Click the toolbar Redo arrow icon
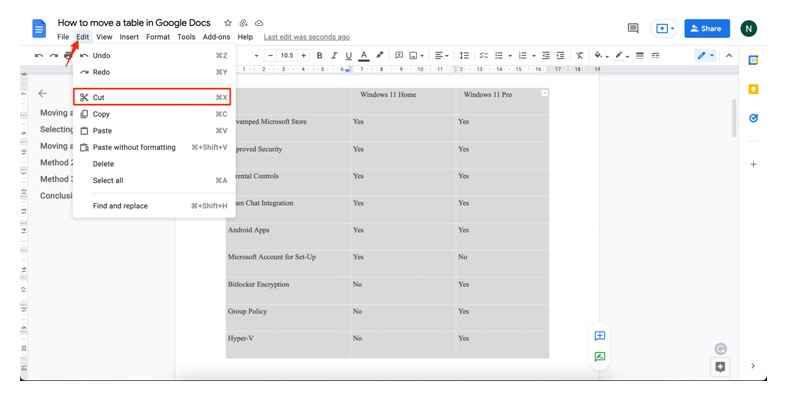 (x=54, y=56)
